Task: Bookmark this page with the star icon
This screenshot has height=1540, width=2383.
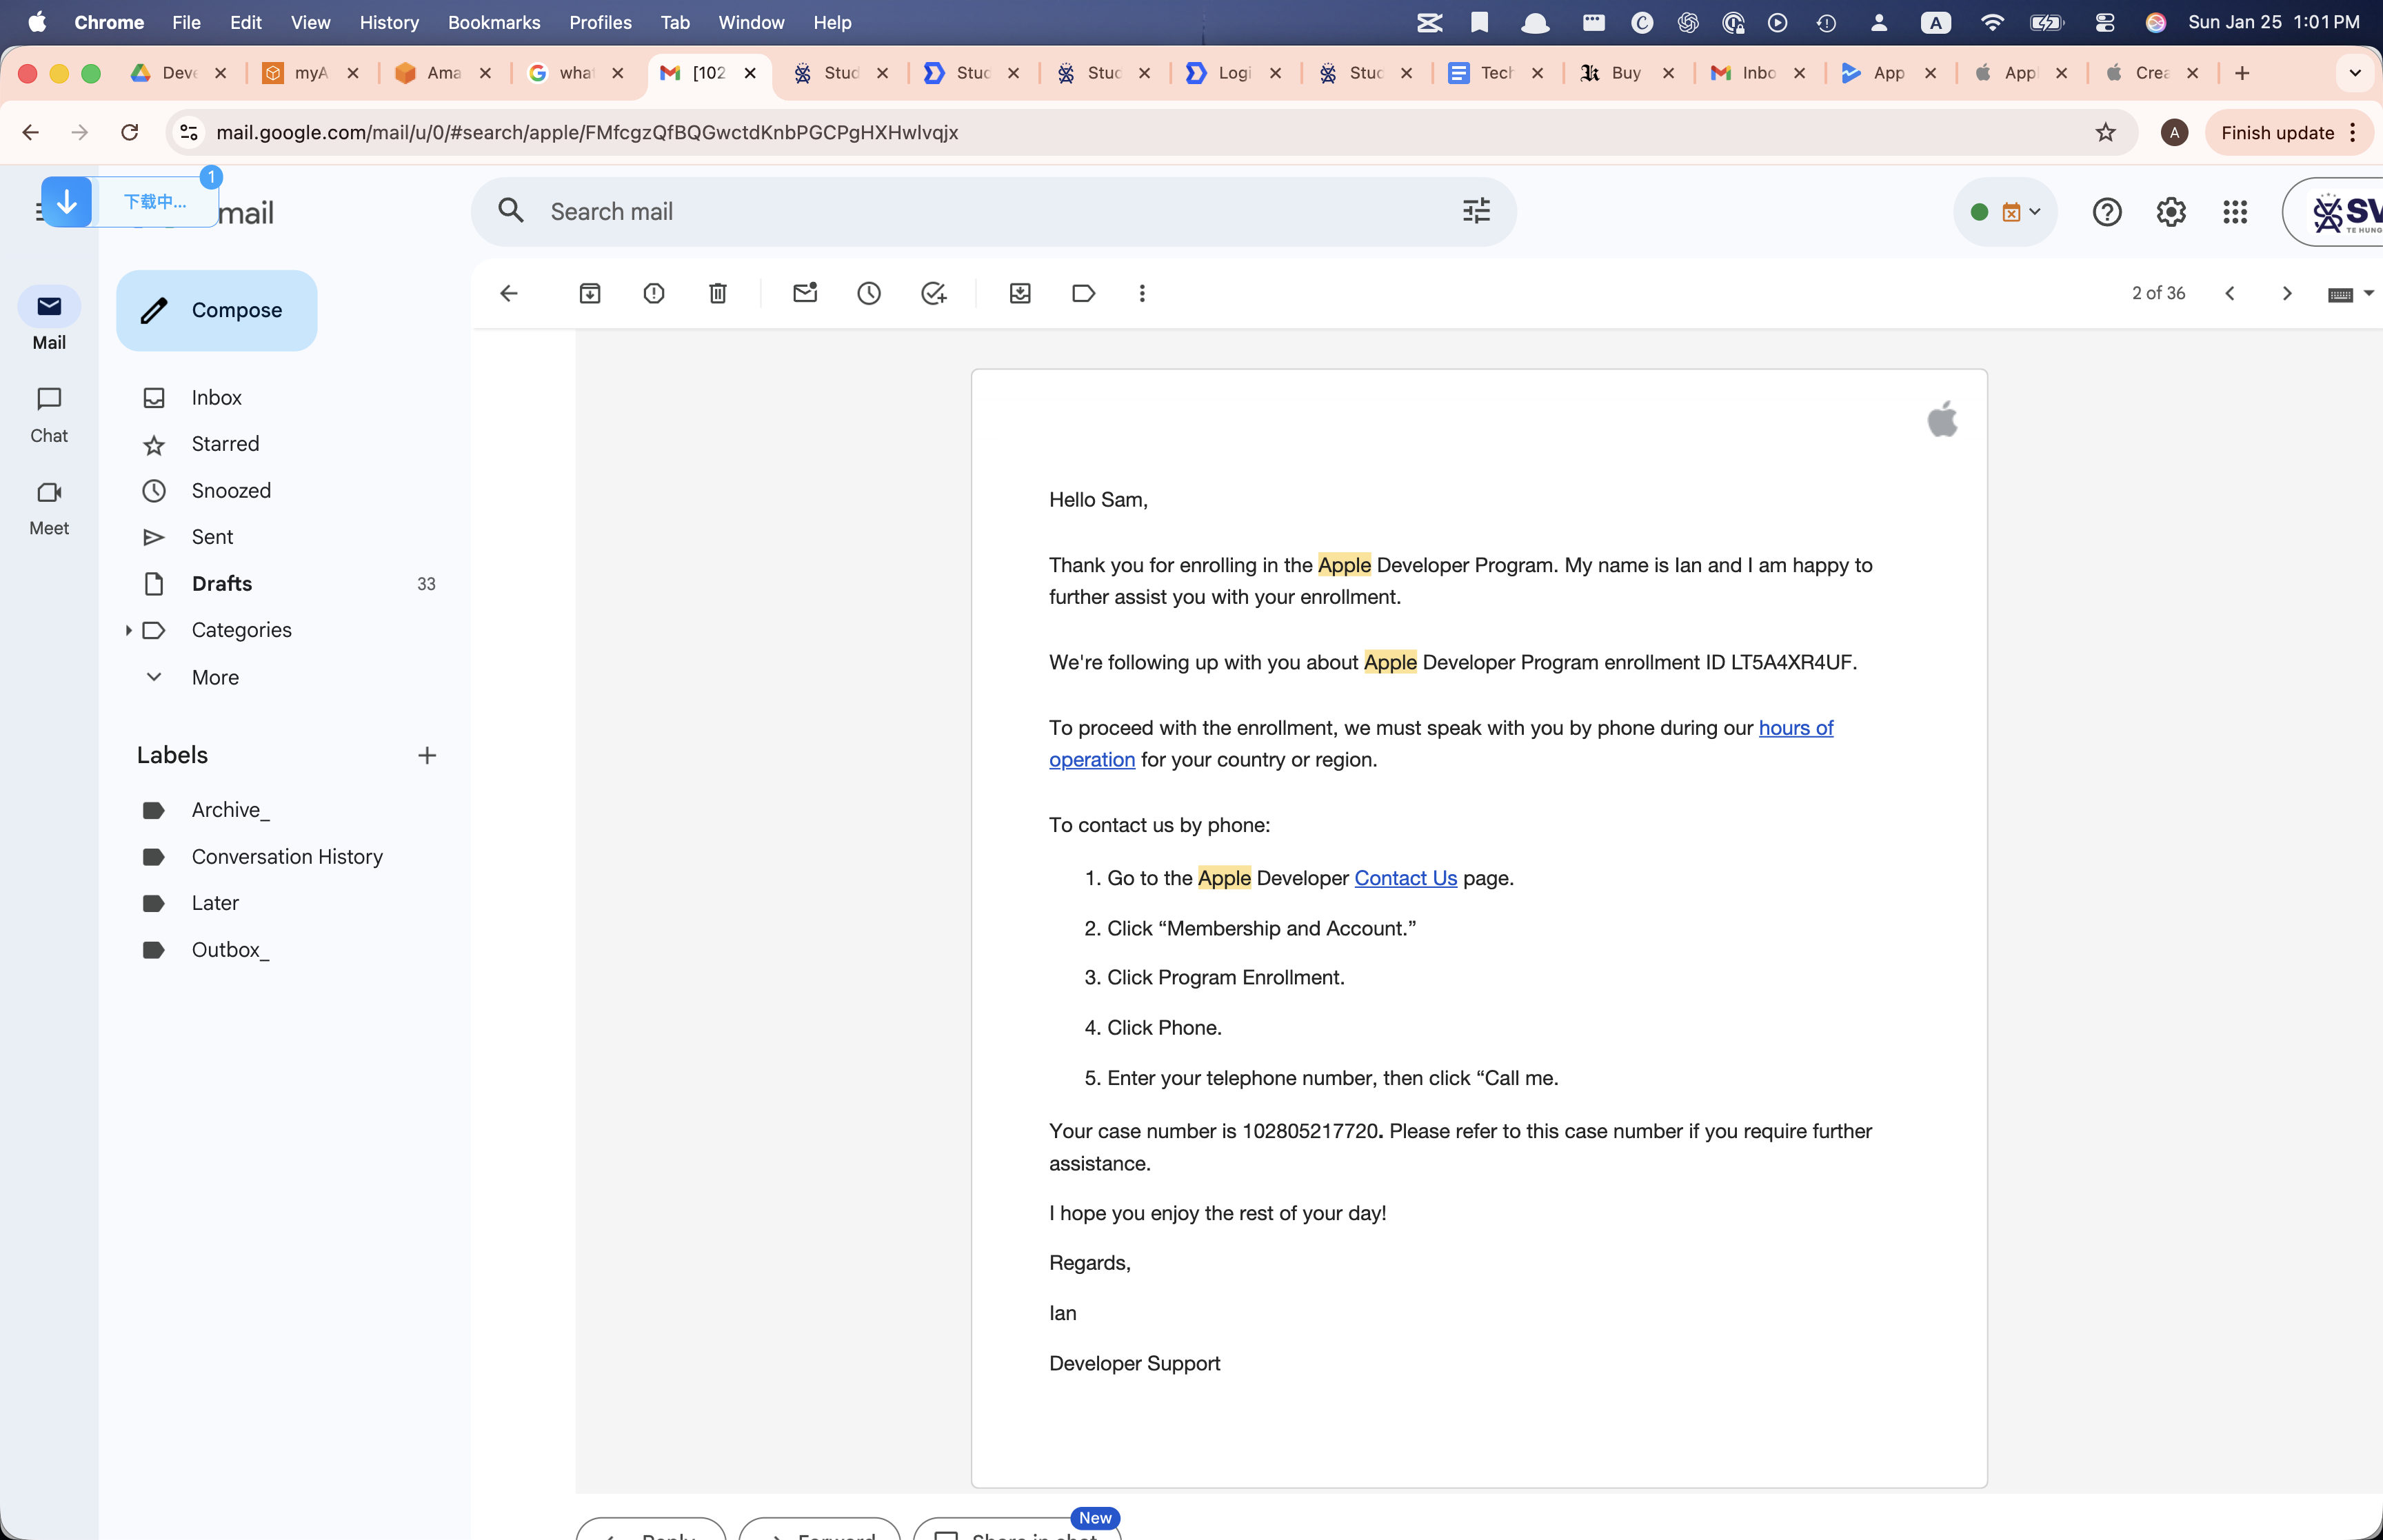Action: pyautogui.click(x=2106, y=132)
